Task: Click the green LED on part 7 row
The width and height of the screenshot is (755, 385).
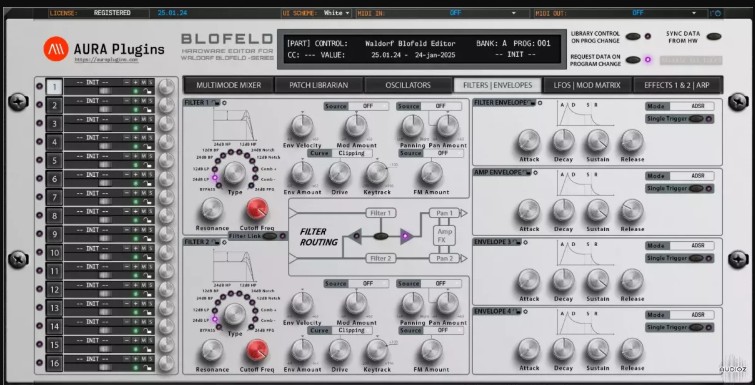Action: click(136, 202)
